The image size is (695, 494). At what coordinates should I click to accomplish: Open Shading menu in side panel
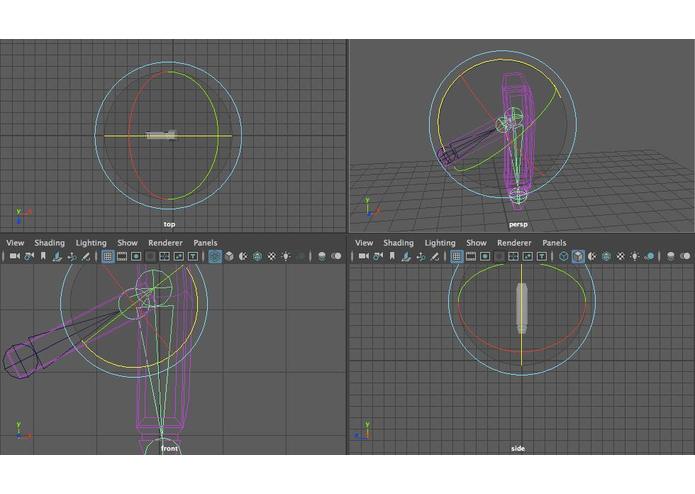(x=398, y=243)
